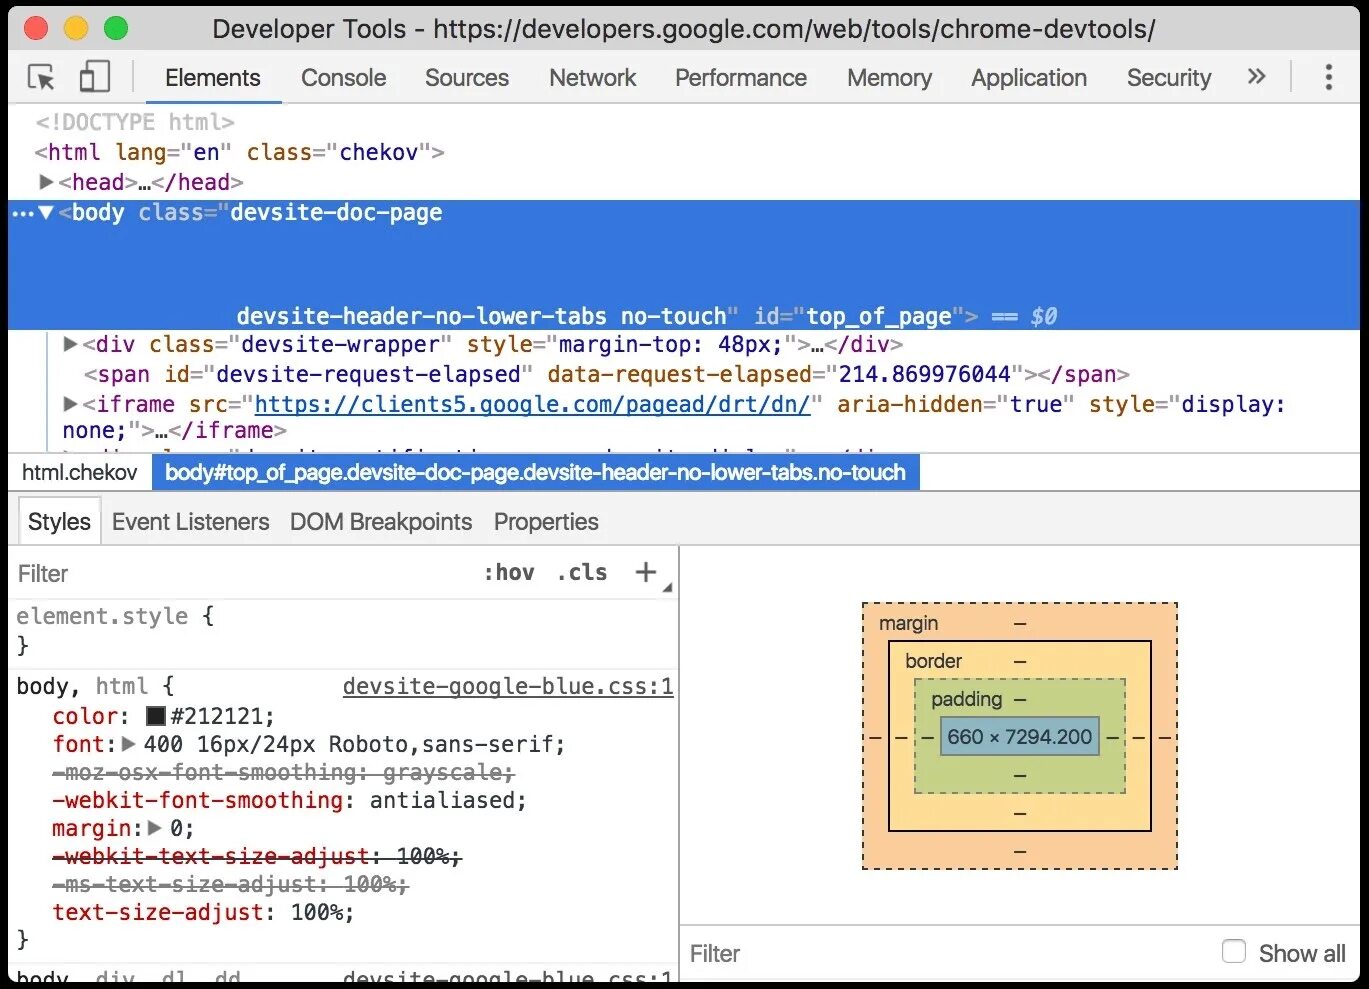Screen dimensions: 1369x989
Task: Toggle the .cls element classes panel
Action: pyautogui.click(x=582, y=572)
